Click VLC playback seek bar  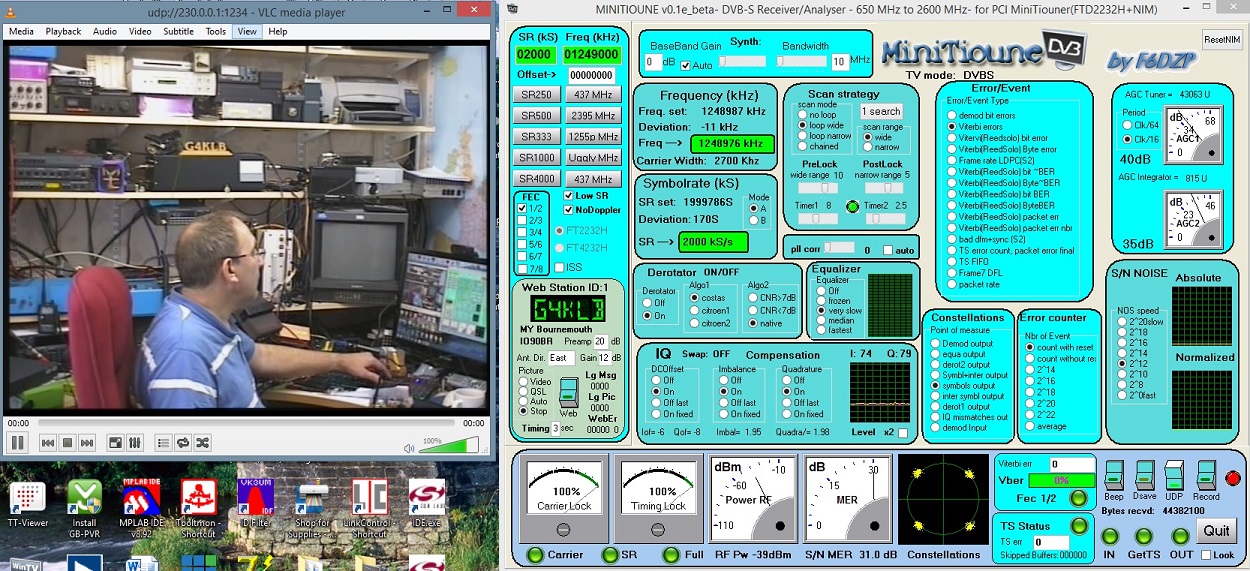click(x=248, y=423)
